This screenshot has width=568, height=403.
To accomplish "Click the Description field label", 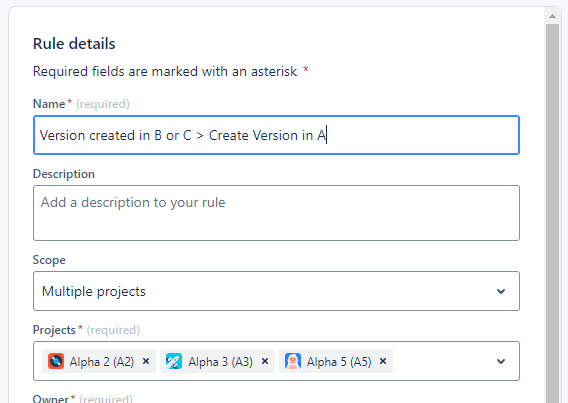I will pyautogui.click(x=64, y=174).
